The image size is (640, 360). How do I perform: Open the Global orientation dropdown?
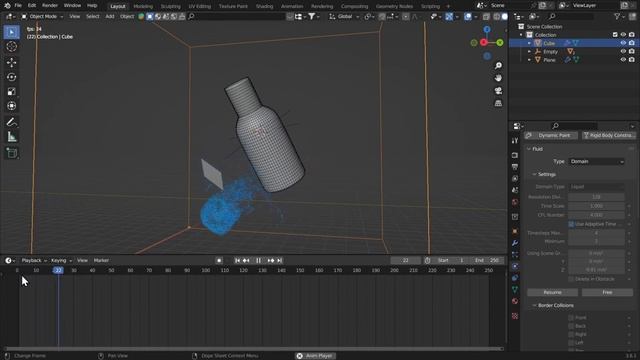tap(344, 16)
